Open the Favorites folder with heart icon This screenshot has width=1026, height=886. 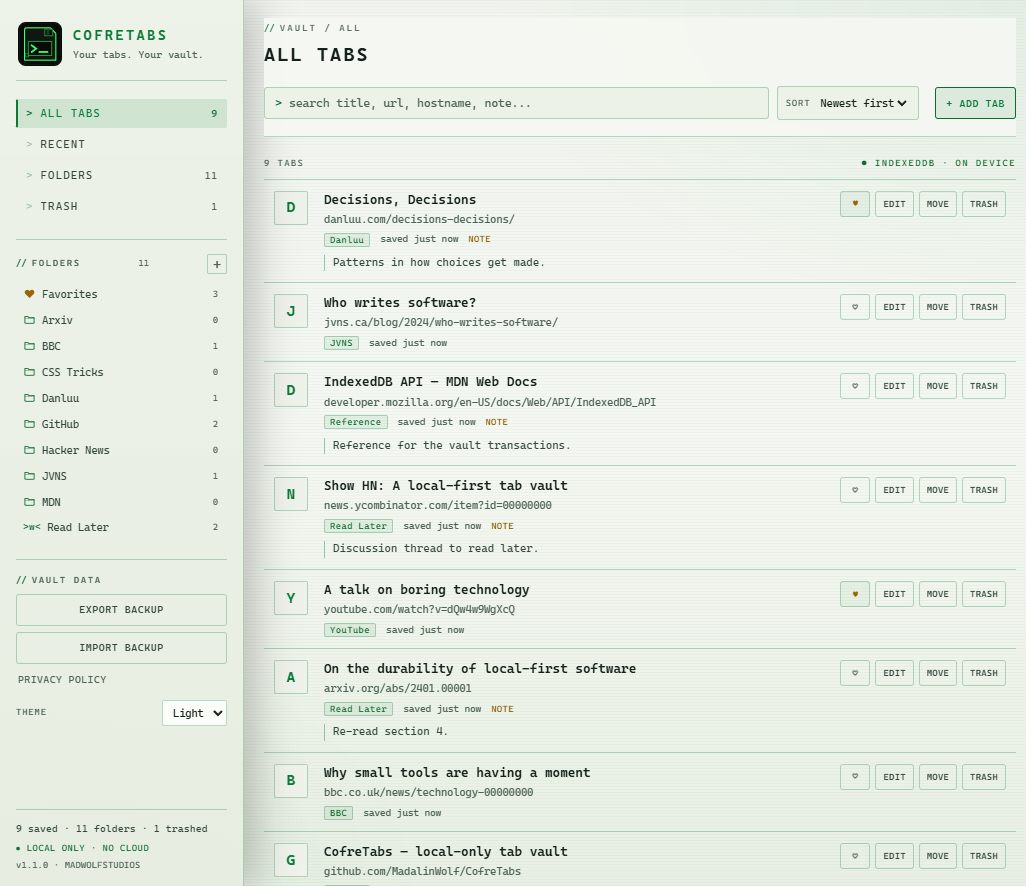point(121,294)
